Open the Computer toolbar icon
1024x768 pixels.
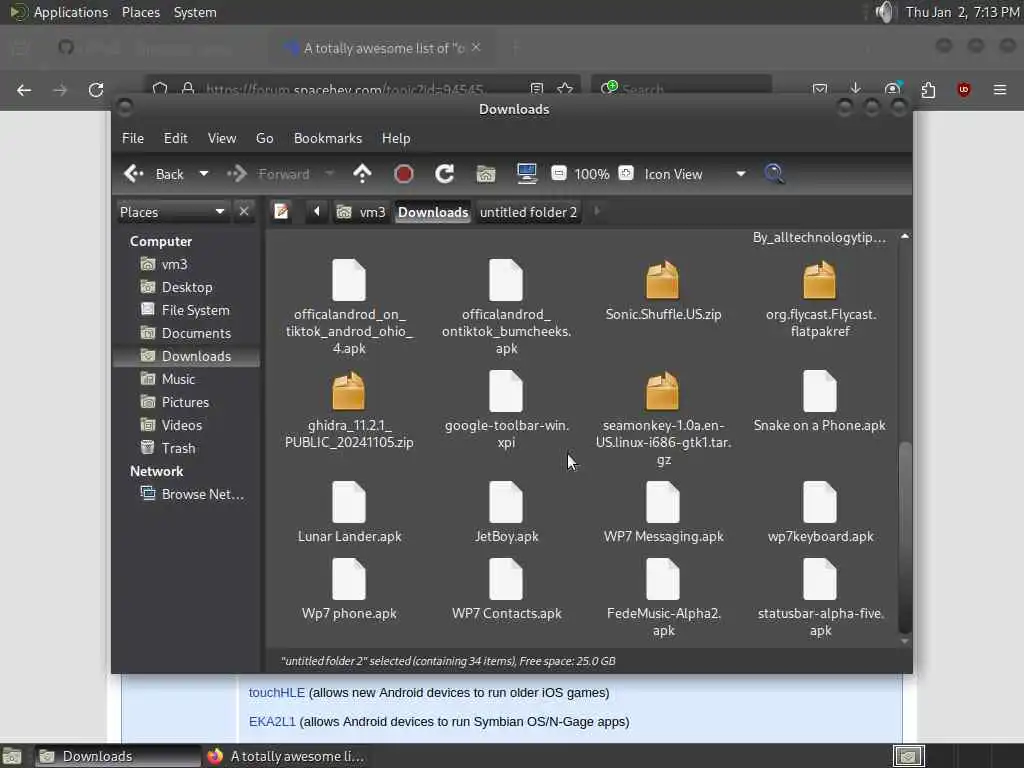(526, 173)
